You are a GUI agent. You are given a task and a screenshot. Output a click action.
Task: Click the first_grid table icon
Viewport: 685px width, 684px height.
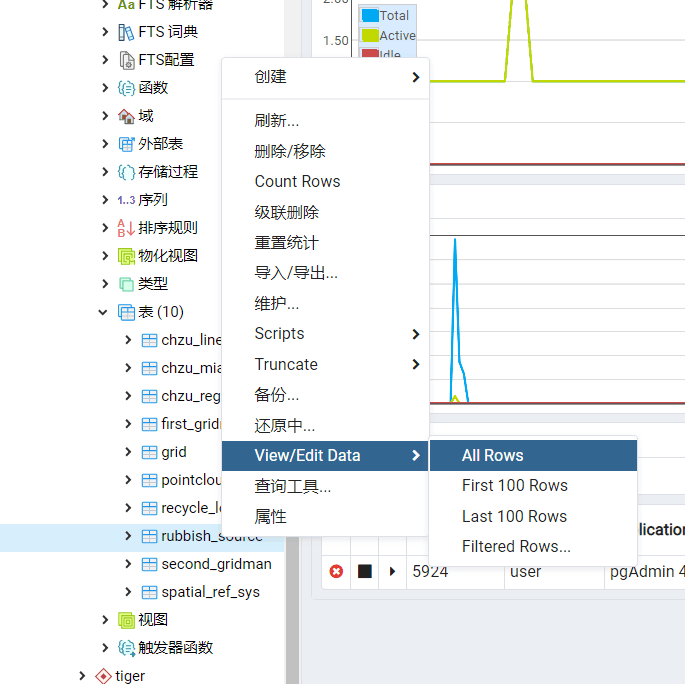tap(149, 424)
